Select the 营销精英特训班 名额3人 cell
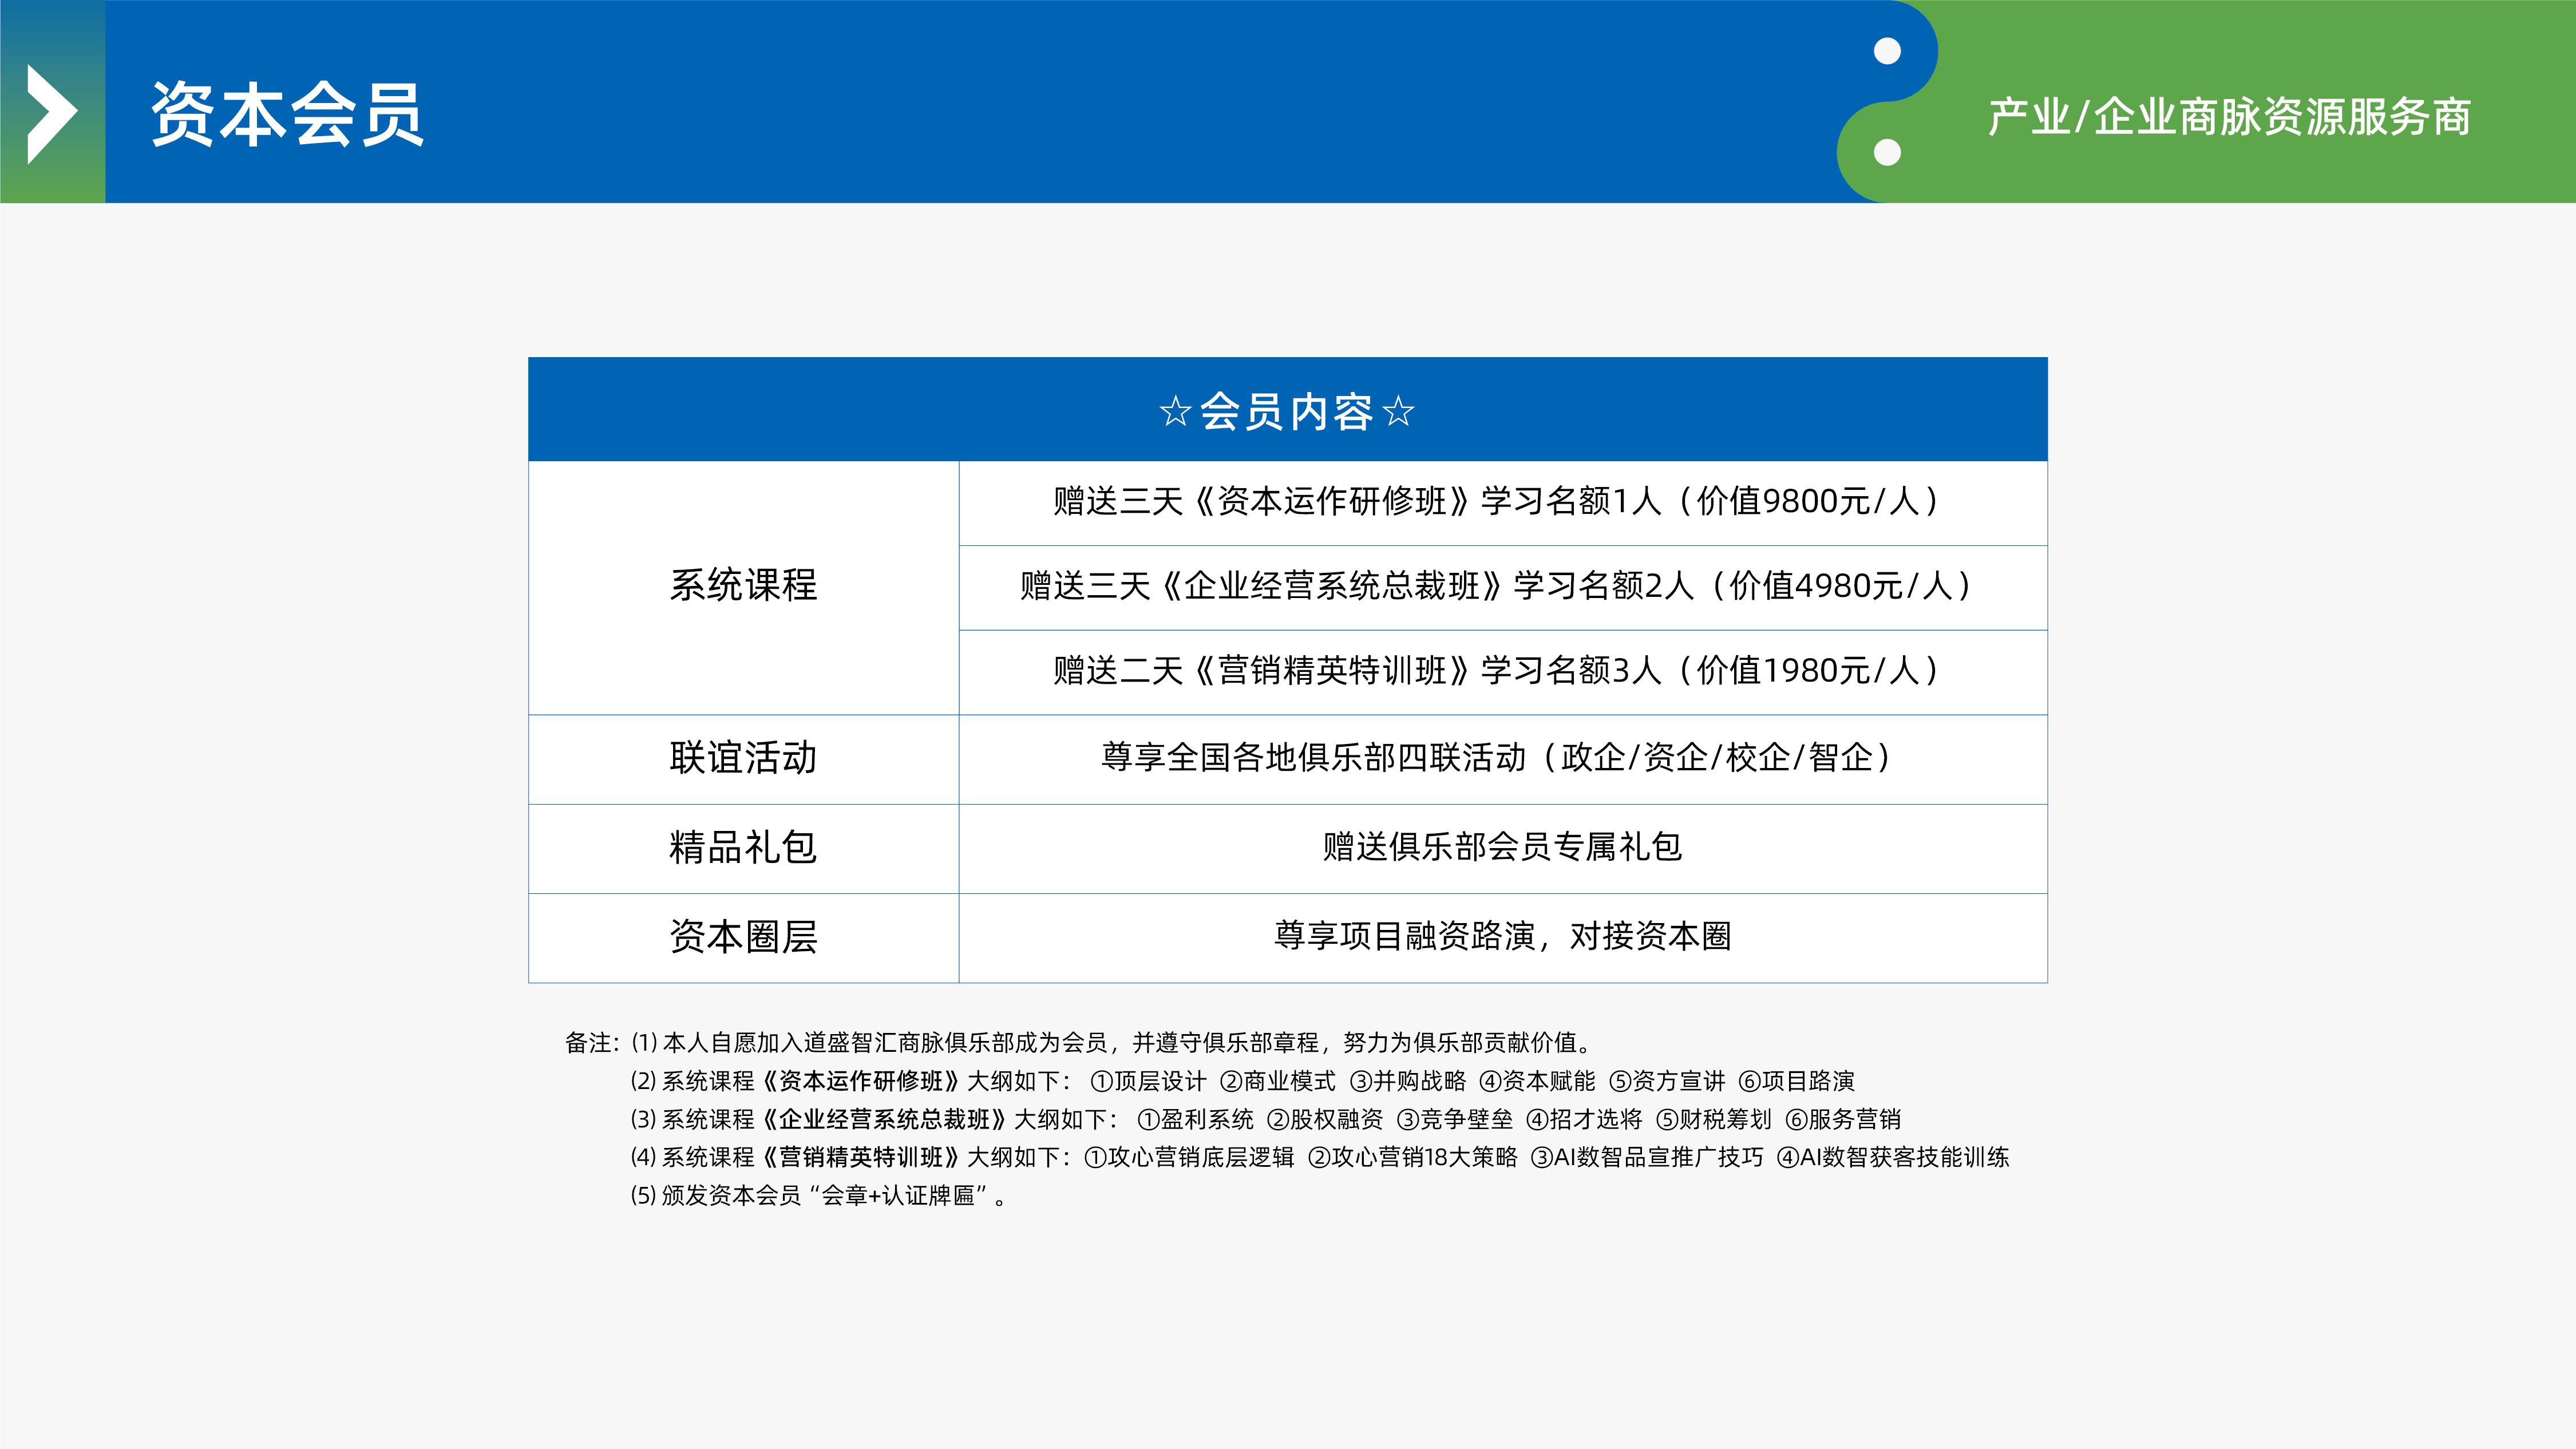Viewport: 2576px width, 1449px height. pyautogui.click(x=1503, y=672)
